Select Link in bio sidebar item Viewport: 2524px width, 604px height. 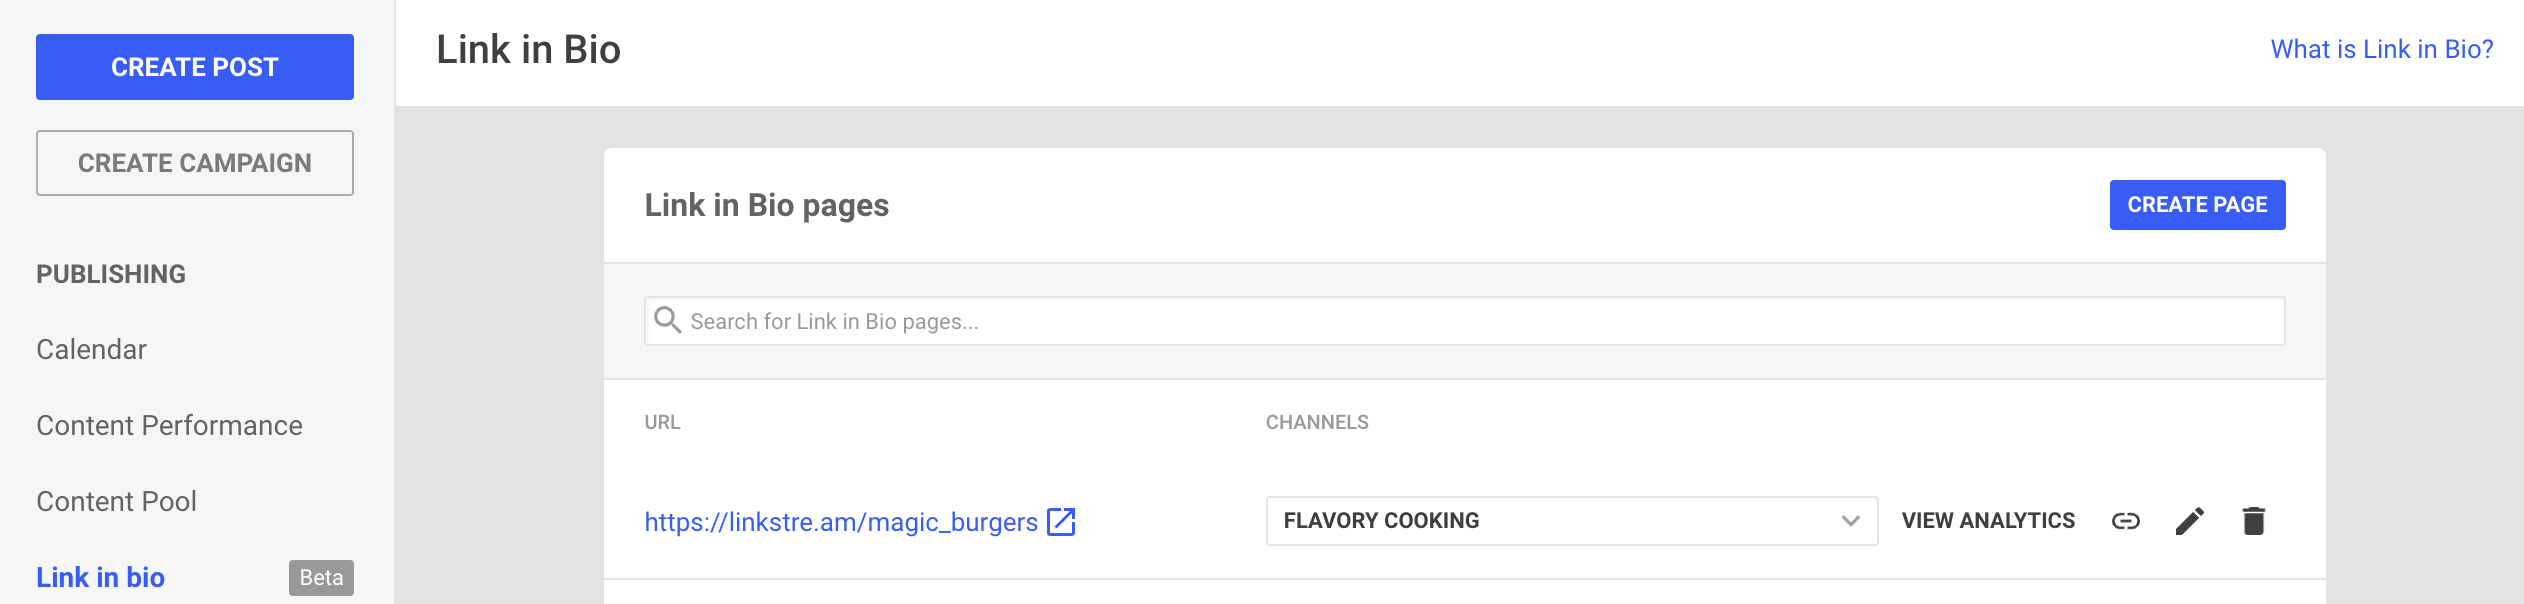click(100, 577)
